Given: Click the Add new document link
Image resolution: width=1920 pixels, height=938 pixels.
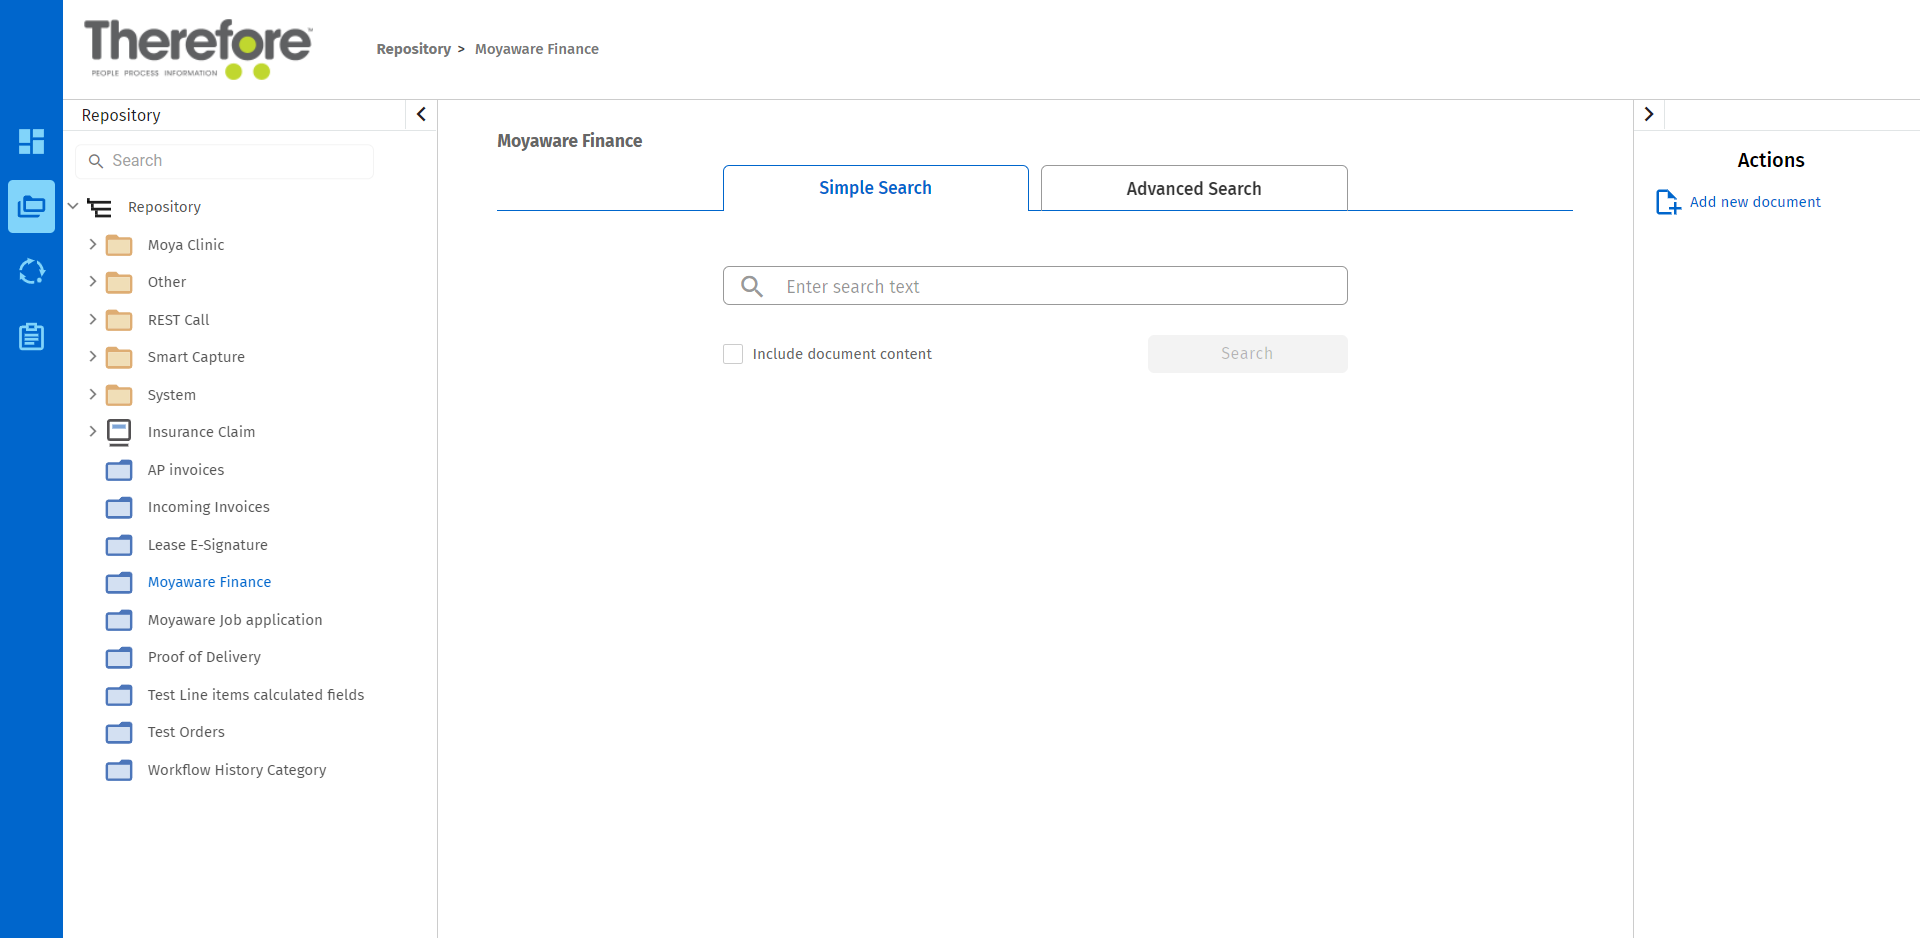Looking at the screenshot, I should coord(1755,202).
